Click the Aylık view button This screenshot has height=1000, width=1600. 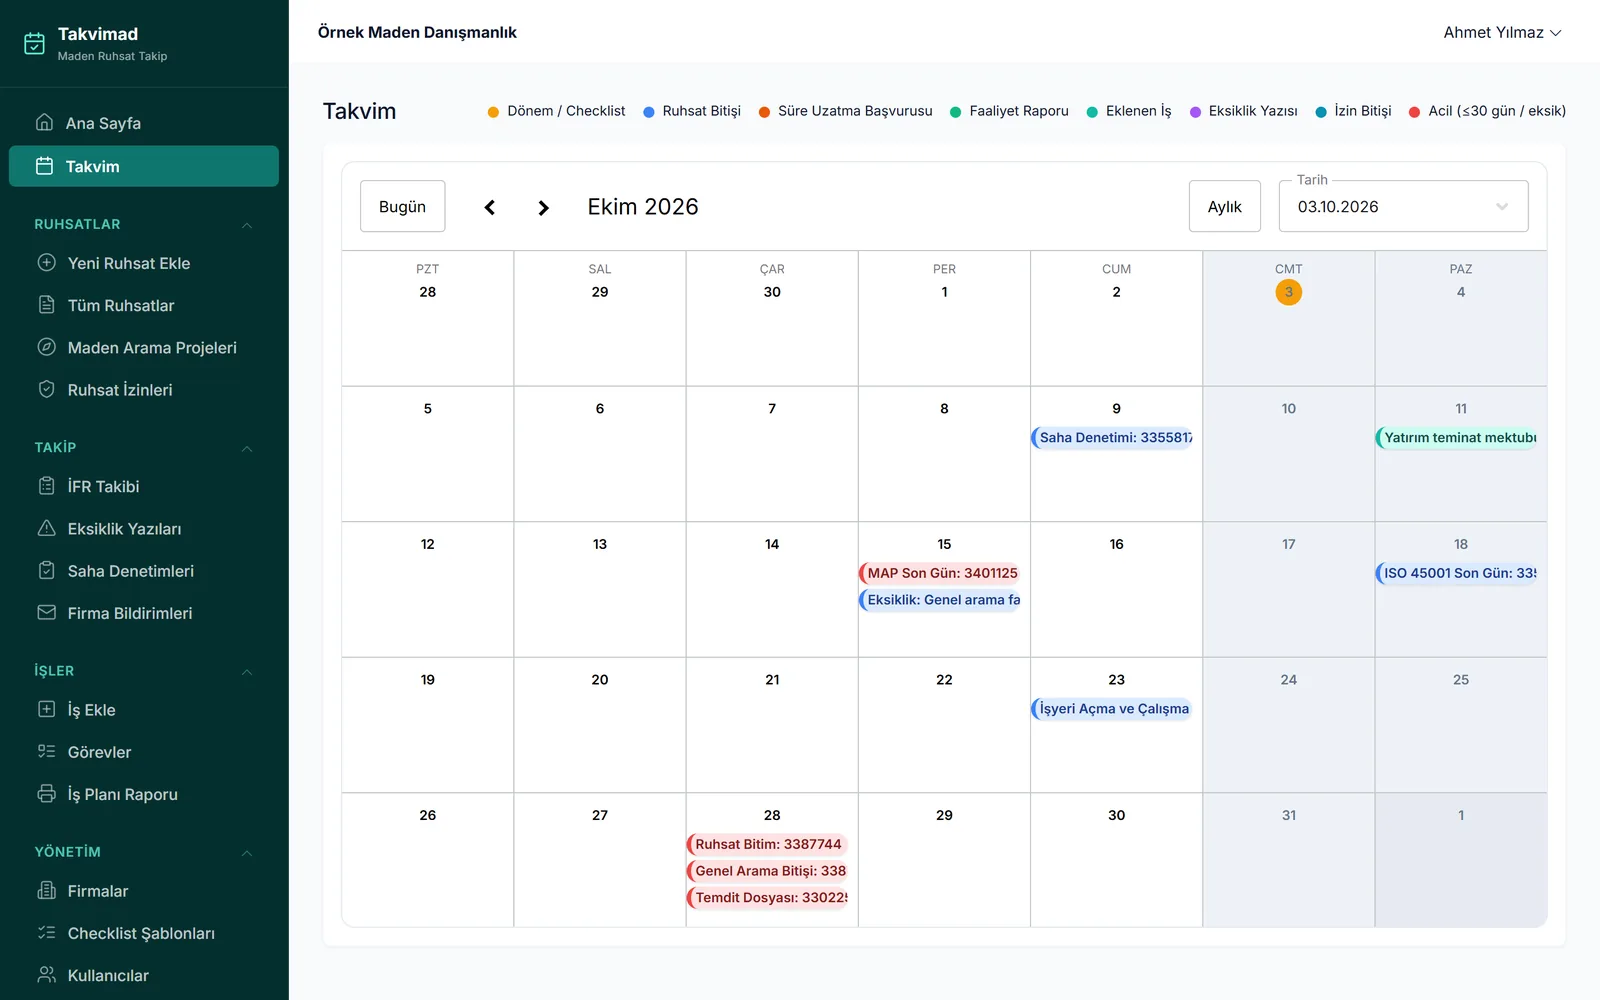point(1224,206)
